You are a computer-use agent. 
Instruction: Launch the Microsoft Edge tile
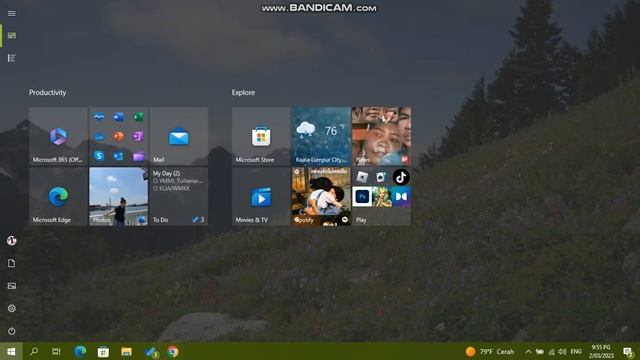coord(58,196)
